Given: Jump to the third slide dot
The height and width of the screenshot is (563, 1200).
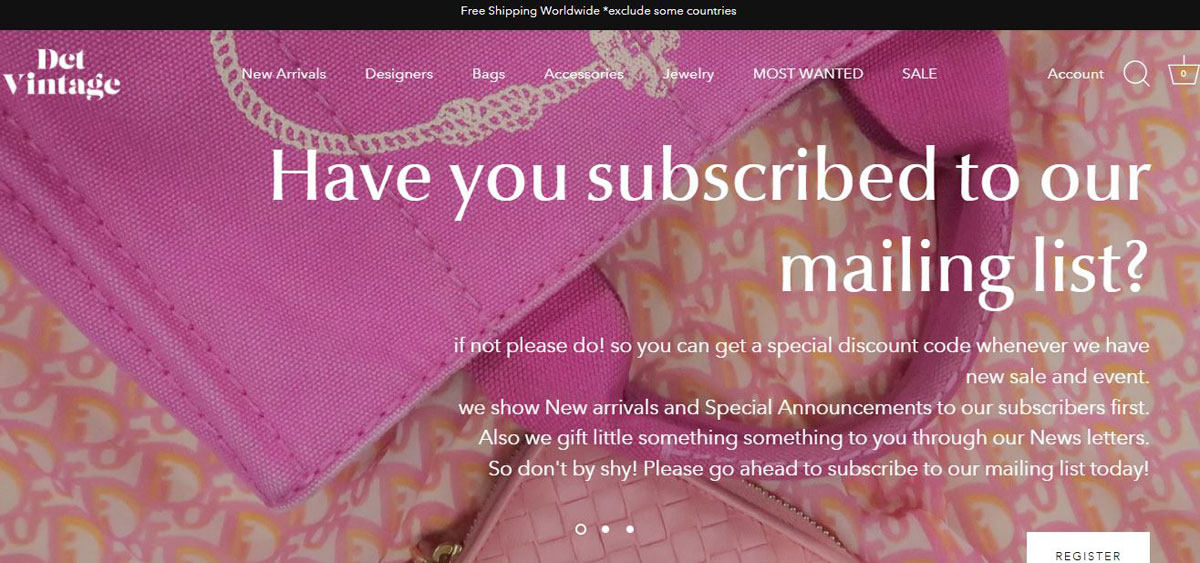Looking at the screenshot, I should (x=630, y=529).
